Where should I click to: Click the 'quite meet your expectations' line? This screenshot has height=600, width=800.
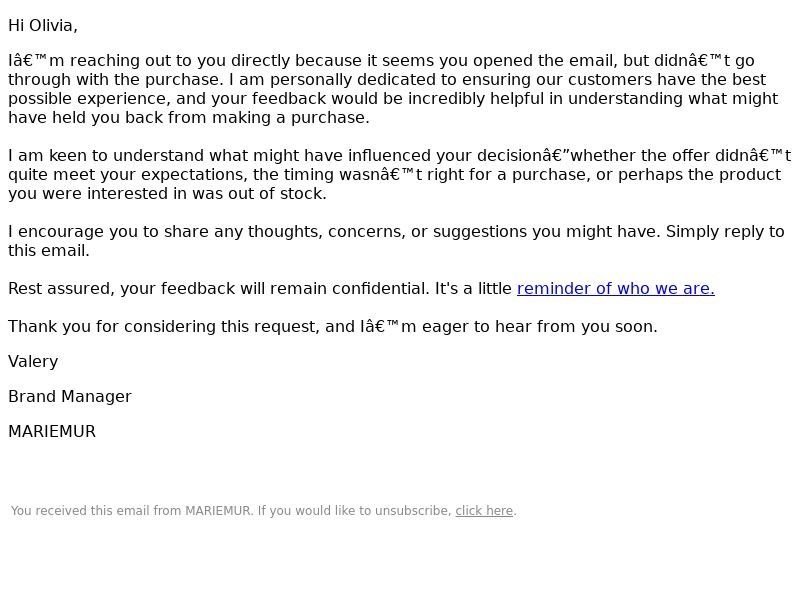394,174
